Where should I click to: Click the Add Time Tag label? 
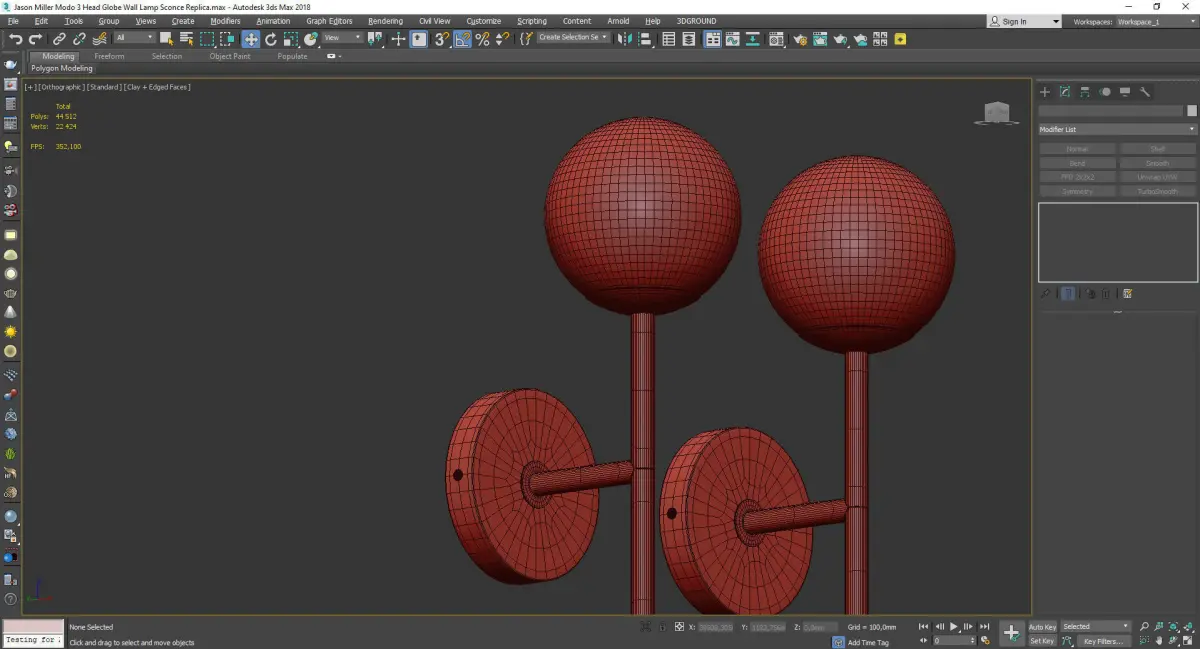pos(868,642)
